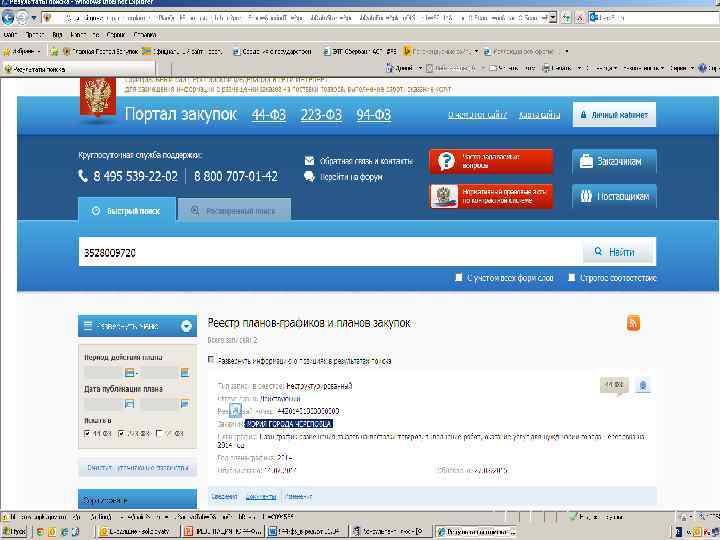Click the browser Forward arrow button
Viewport: 720px width, 540px height.
(22, 18)
